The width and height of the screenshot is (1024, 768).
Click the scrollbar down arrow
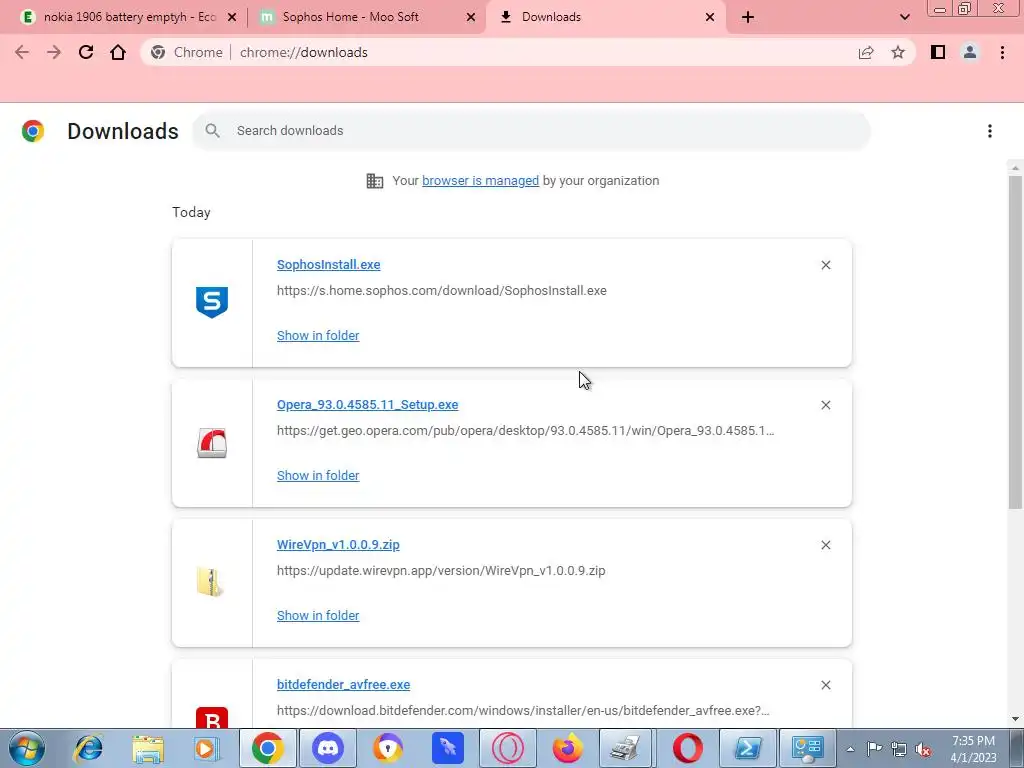coord(1015,719)
